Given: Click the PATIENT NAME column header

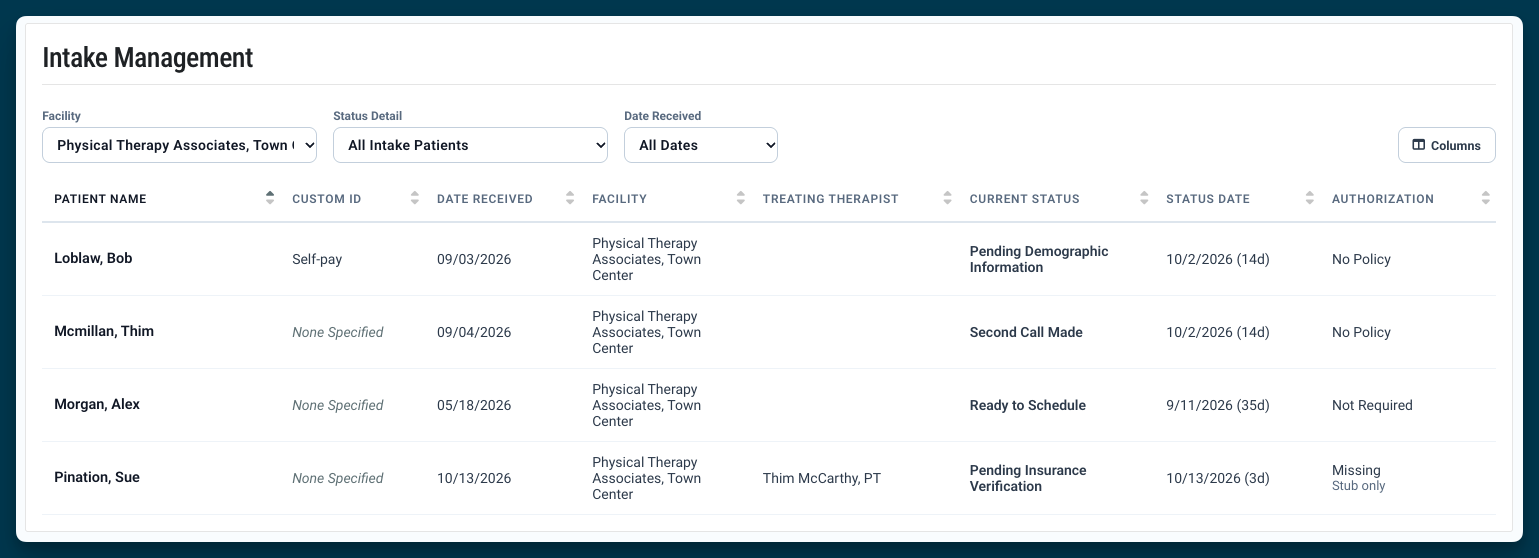Looking at the screenshot, I should tap(100, 199).
